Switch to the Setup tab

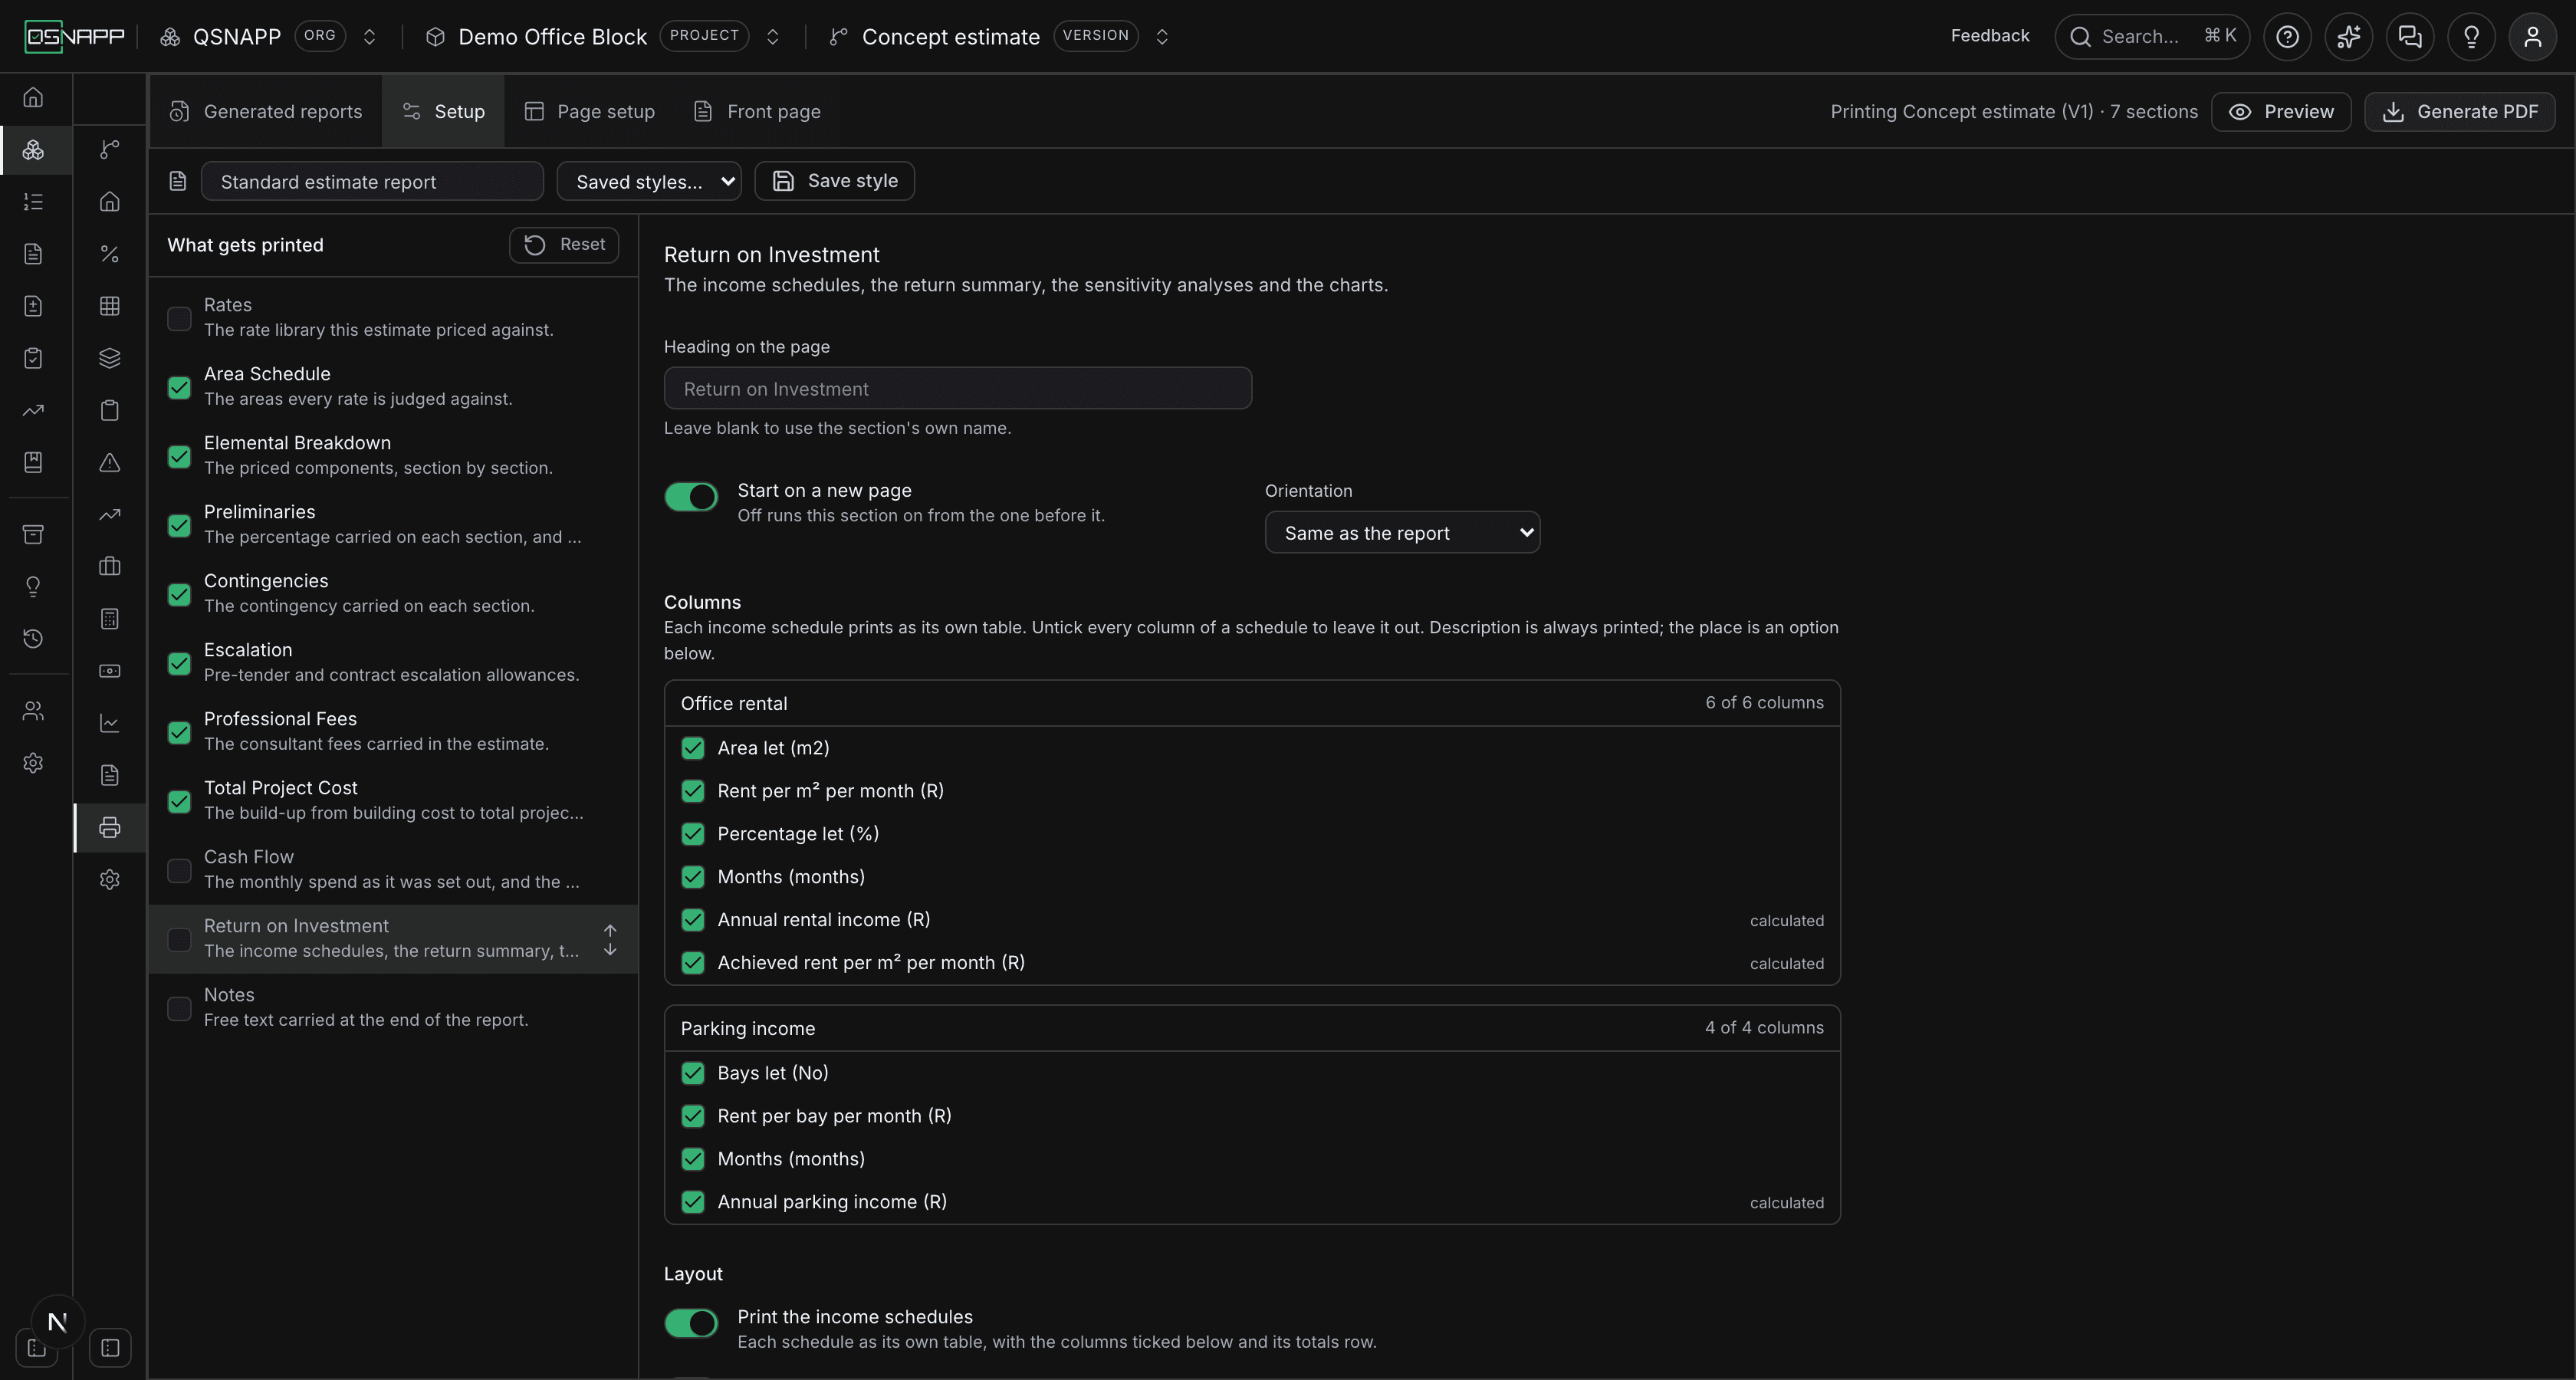tap(443, 111)
